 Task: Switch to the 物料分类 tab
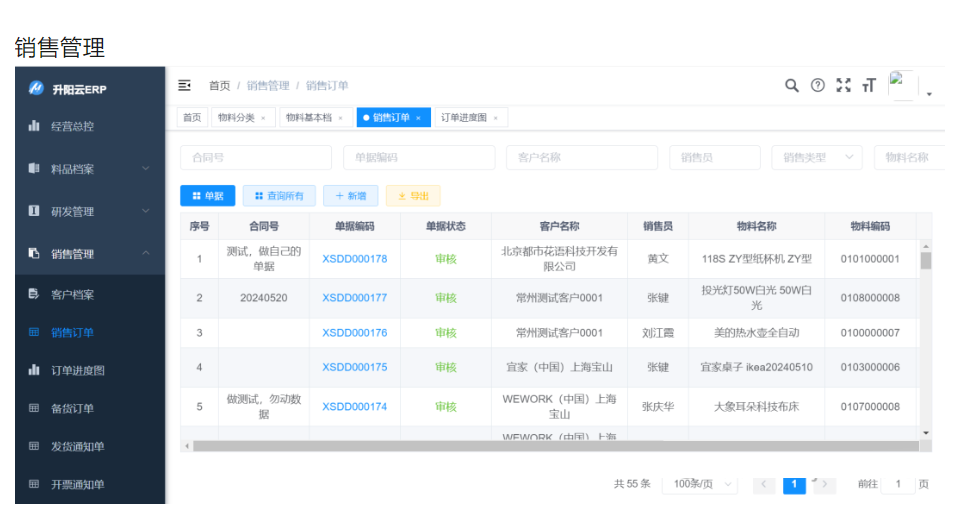(x=236, y=118)
